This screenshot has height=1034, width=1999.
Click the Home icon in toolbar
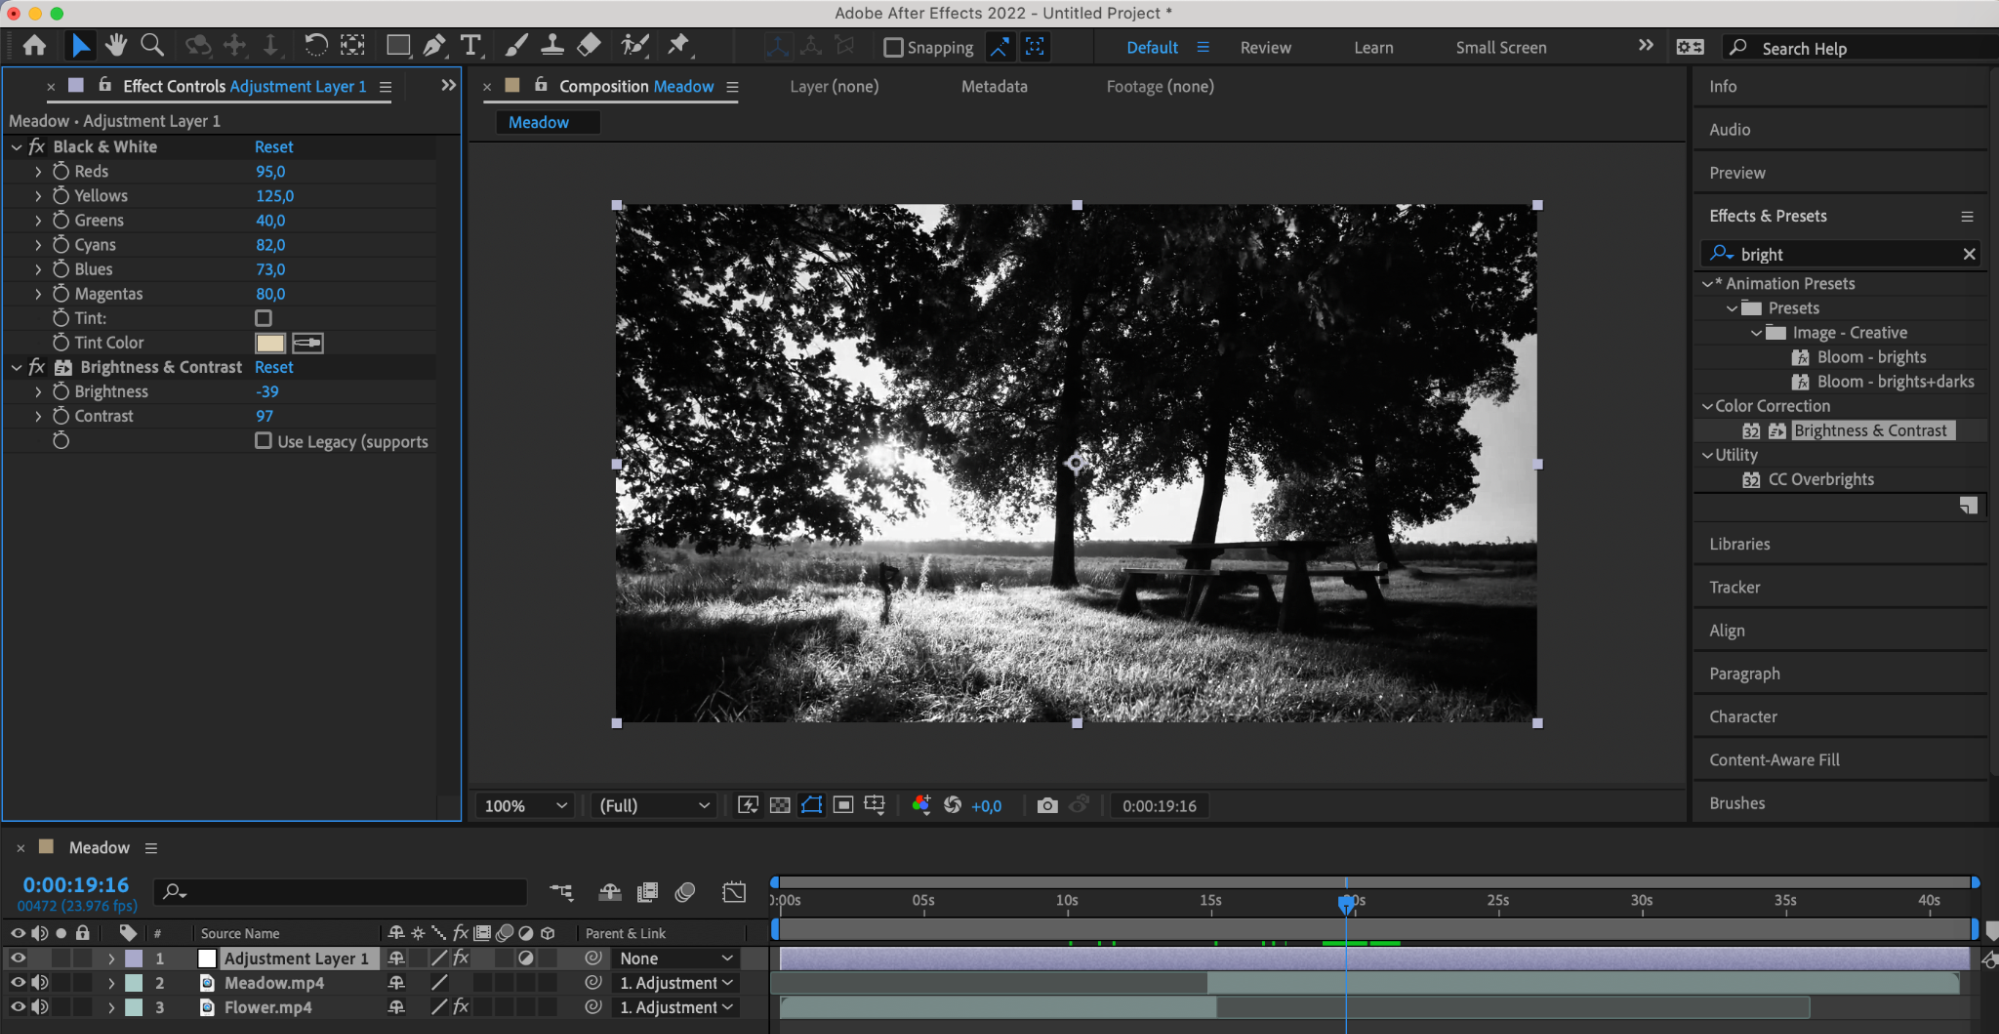click(35, 45)
